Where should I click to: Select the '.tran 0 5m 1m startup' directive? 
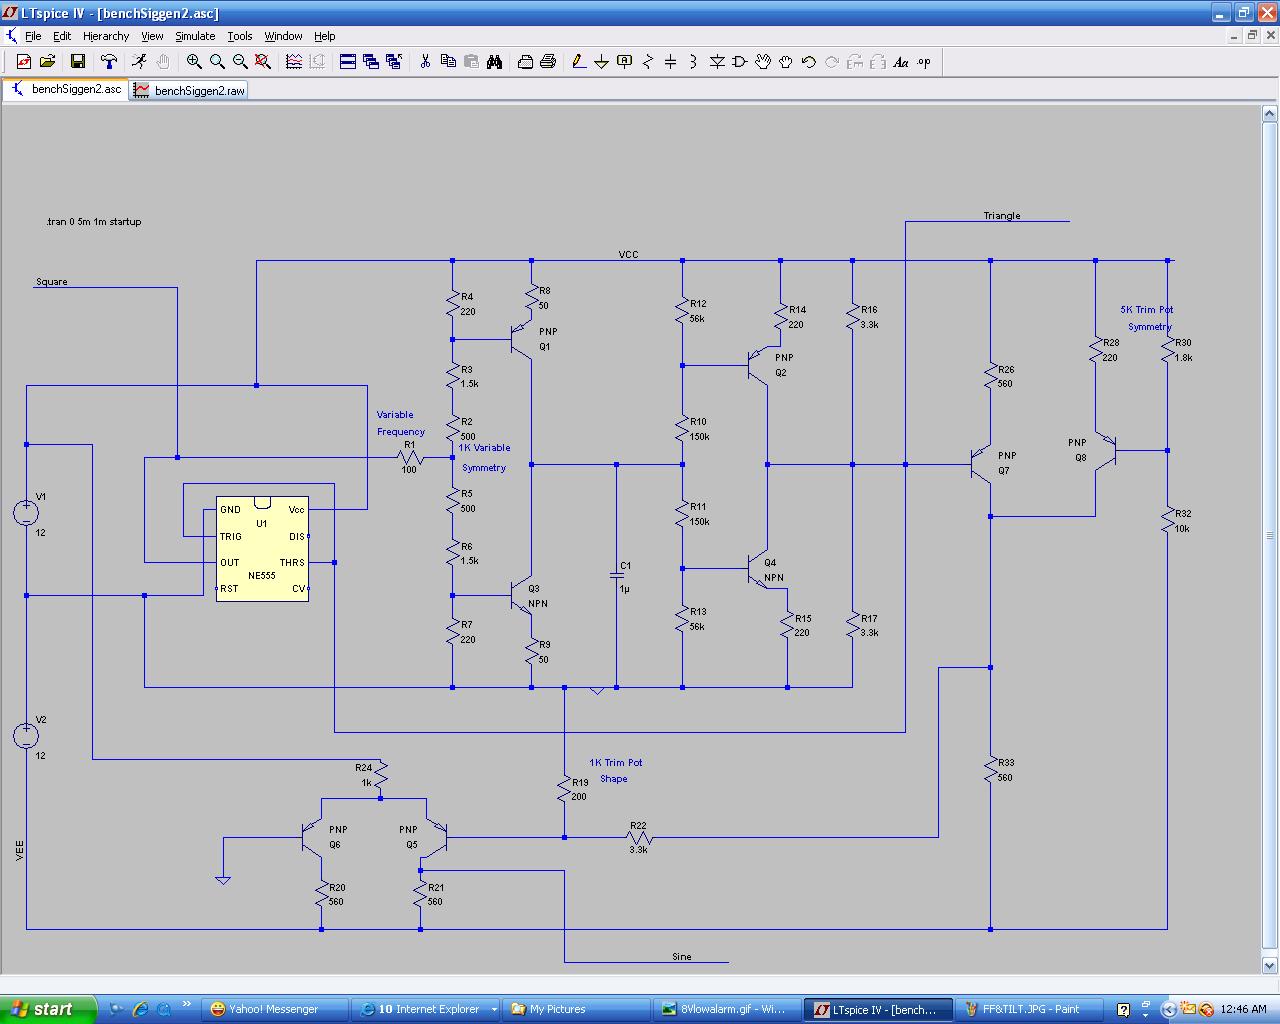94,222
